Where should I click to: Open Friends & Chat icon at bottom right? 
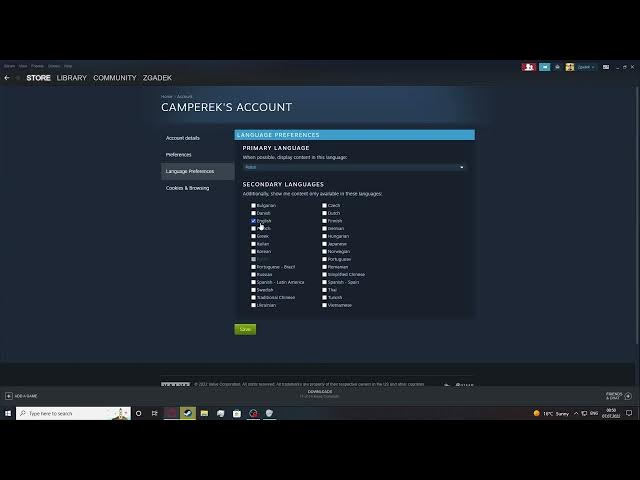628,396
